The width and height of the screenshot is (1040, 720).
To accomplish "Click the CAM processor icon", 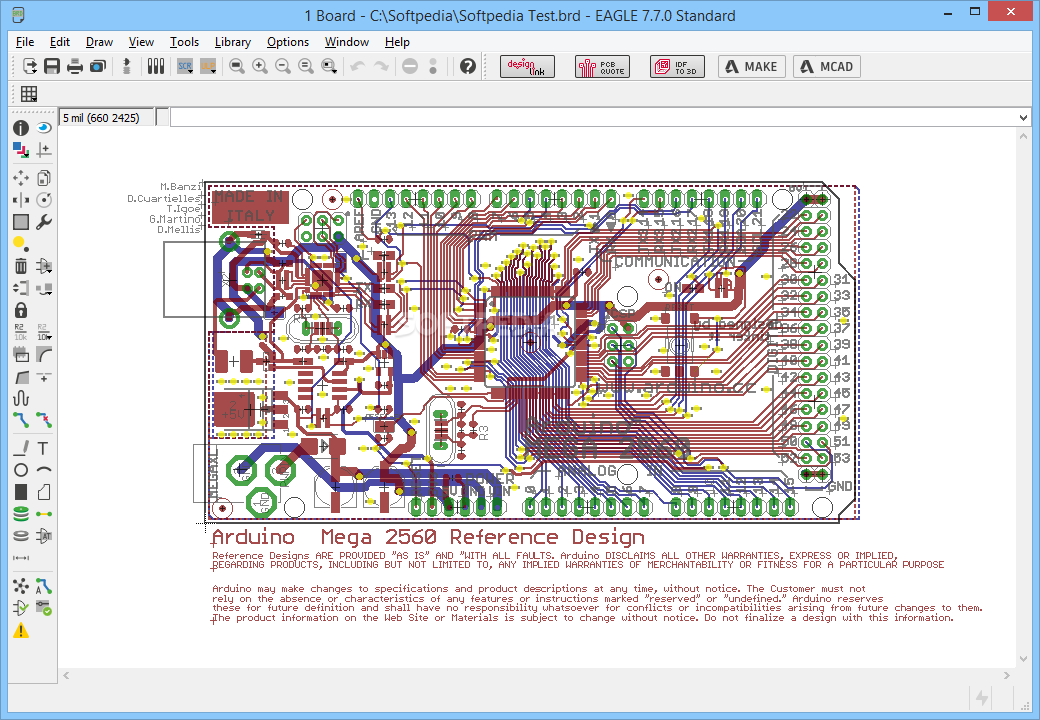I will [x=98, y=66].
